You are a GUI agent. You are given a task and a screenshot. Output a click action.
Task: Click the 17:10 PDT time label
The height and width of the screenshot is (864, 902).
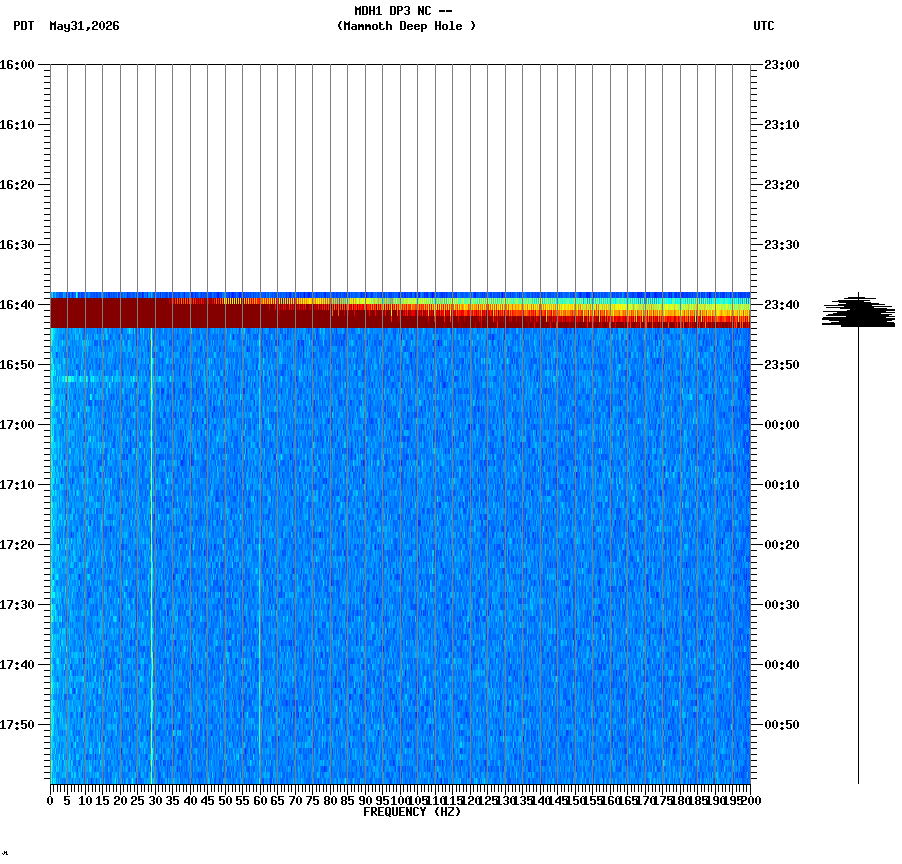click(17, 485)
